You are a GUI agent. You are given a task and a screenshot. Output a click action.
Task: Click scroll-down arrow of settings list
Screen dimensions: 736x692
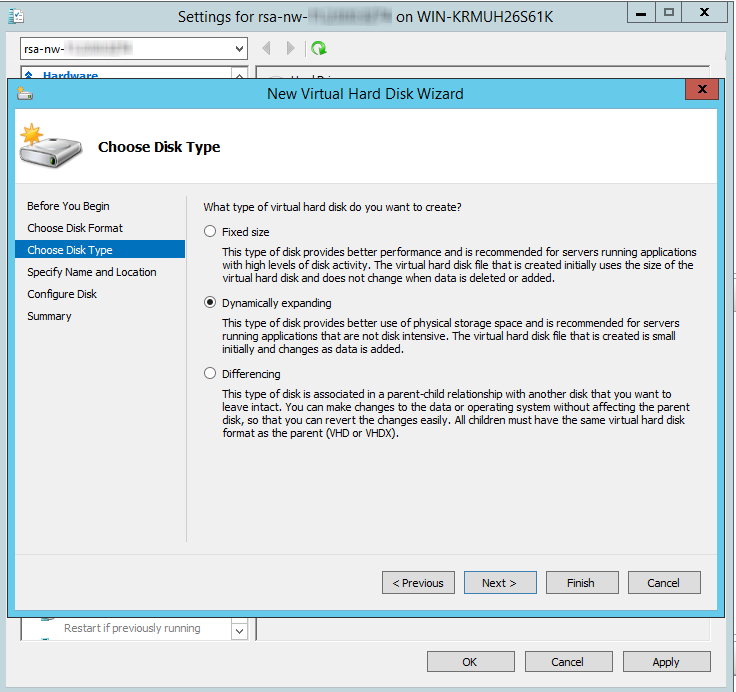(x=239, y=631)
